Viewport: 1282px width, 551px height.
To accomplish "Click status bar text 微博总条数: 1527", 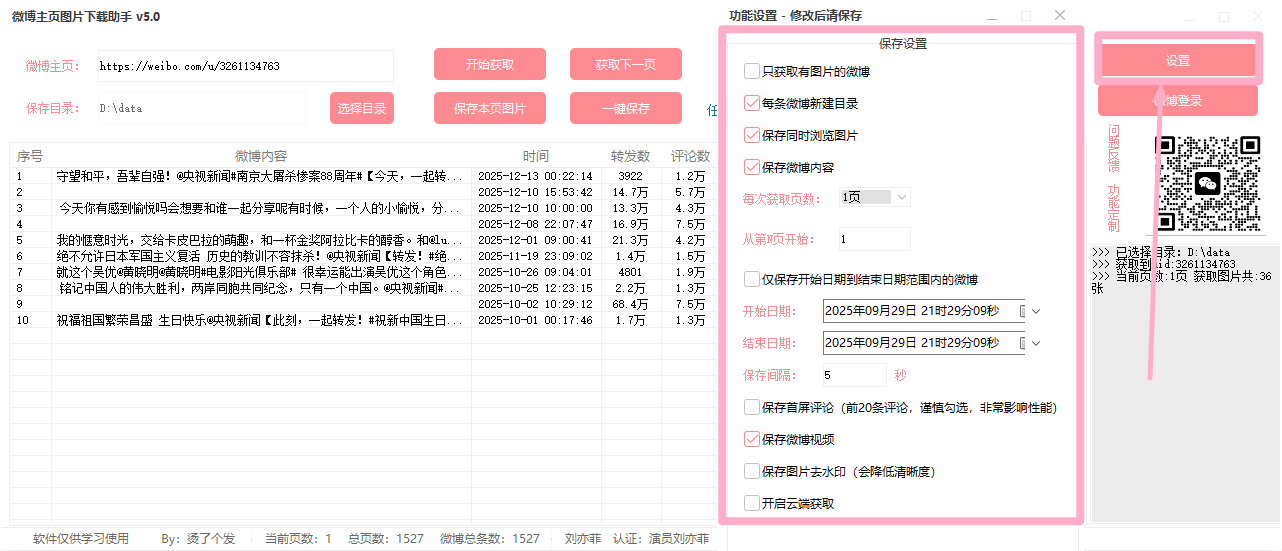I will point(490,539).
